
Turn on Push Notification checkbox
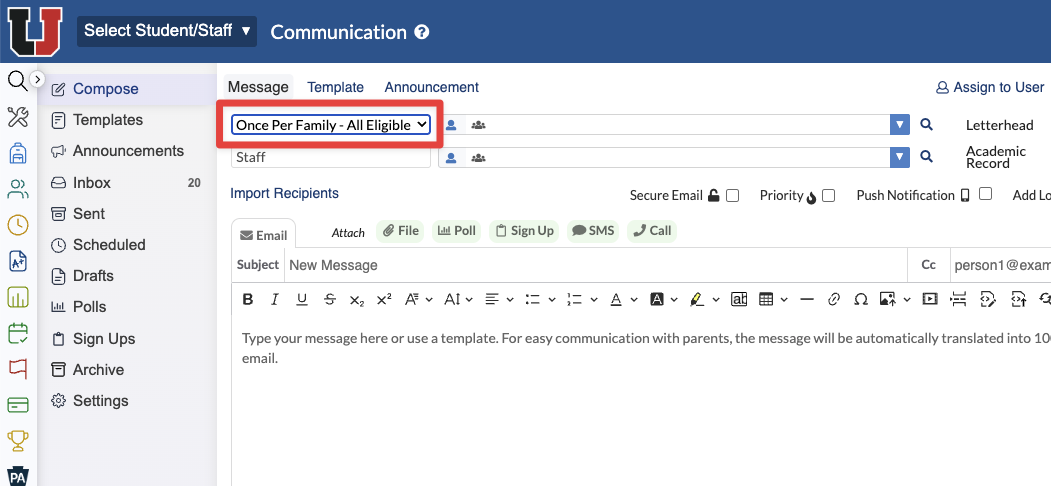tap(985, 194)
